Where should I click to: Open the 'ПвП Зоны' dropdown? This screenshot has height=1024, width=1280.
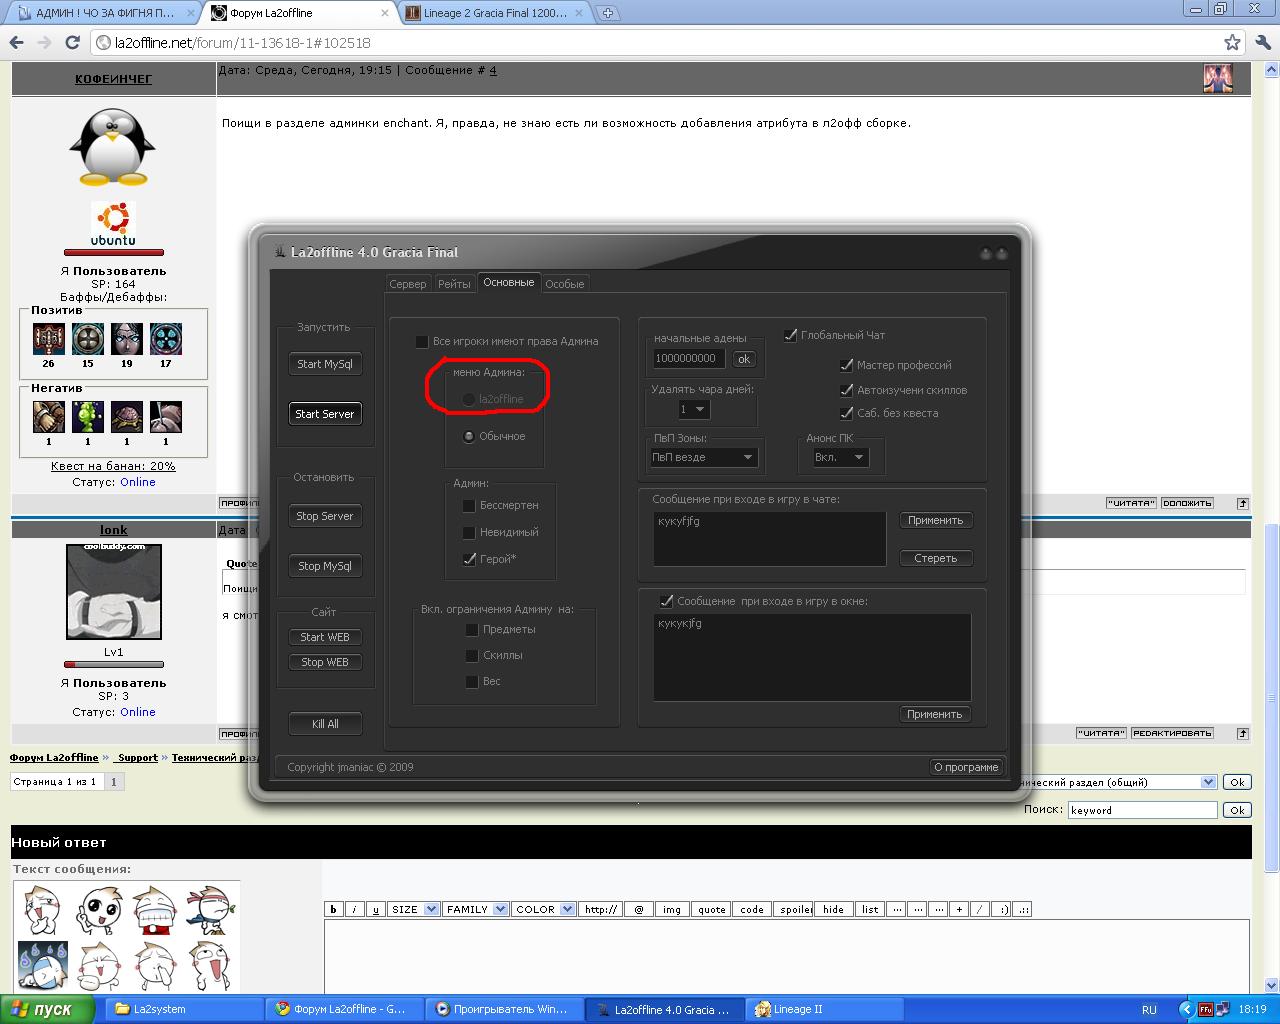[704, 457]
